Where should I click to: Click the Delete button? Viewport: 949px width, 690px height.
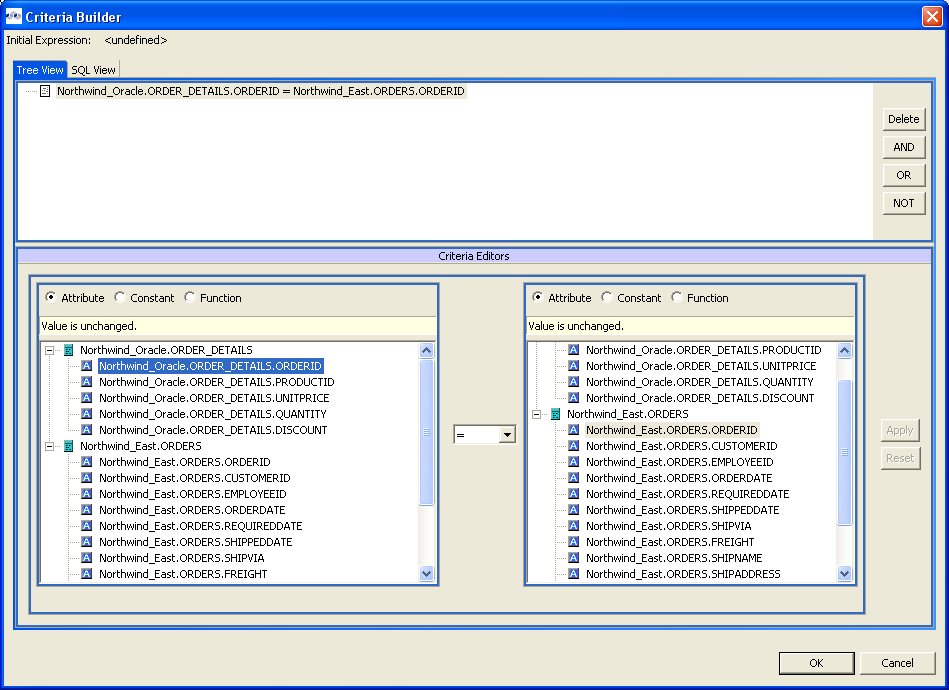pyautogui.click(x=903, y=119)
